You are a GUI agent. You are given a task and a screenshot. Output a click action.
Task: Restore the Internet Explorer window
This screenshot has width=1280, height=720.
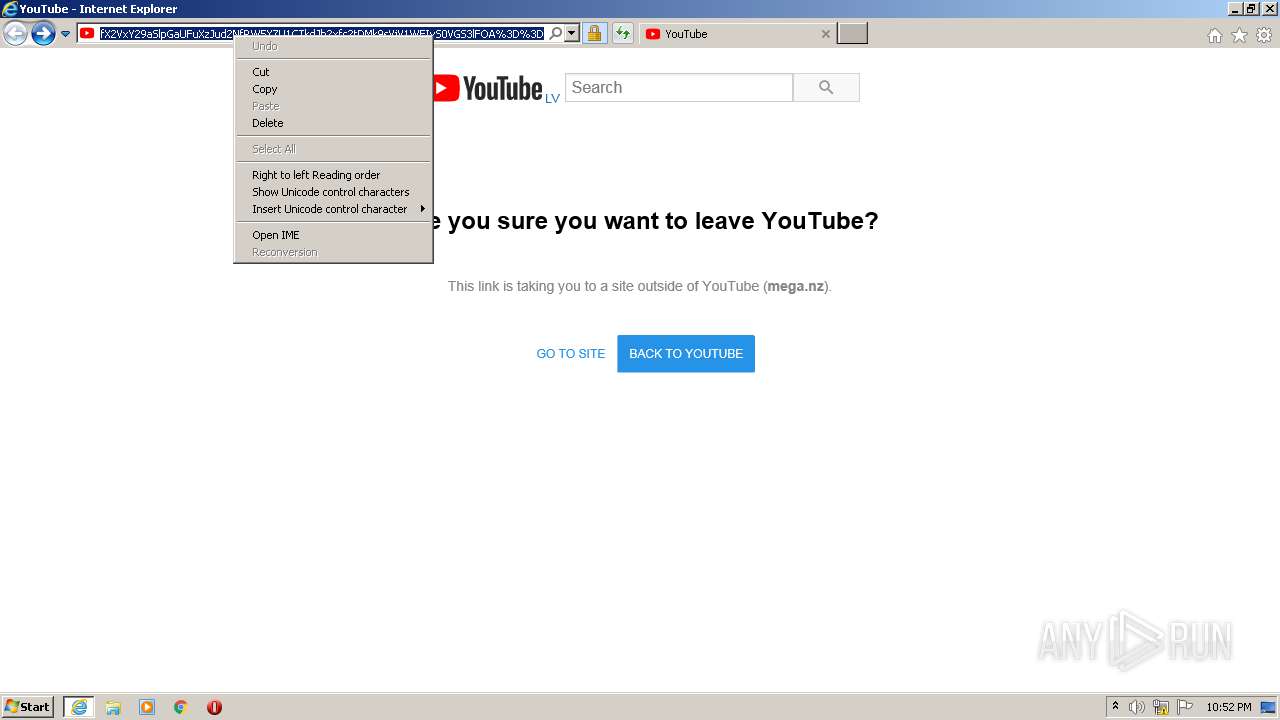1251,9
